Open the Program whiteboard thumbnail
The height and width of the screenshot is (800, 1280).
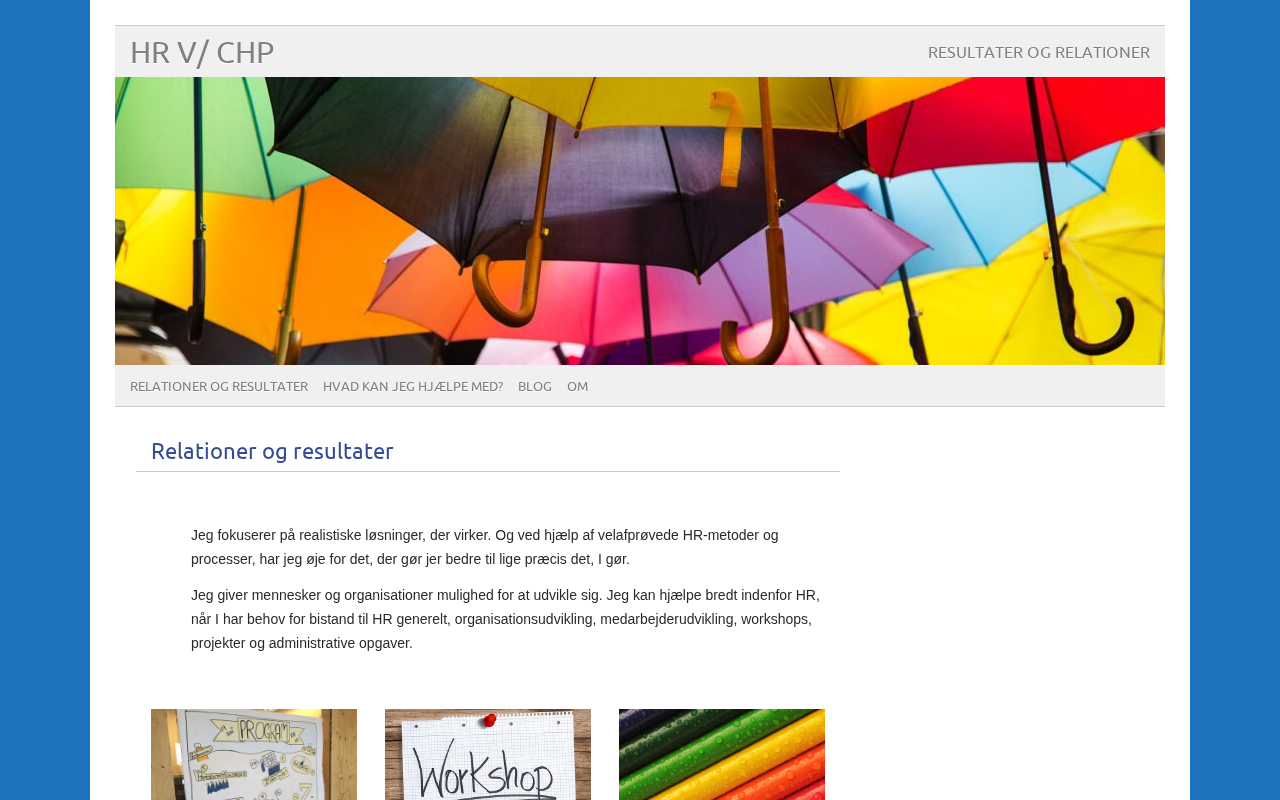(x=254, y=754)
